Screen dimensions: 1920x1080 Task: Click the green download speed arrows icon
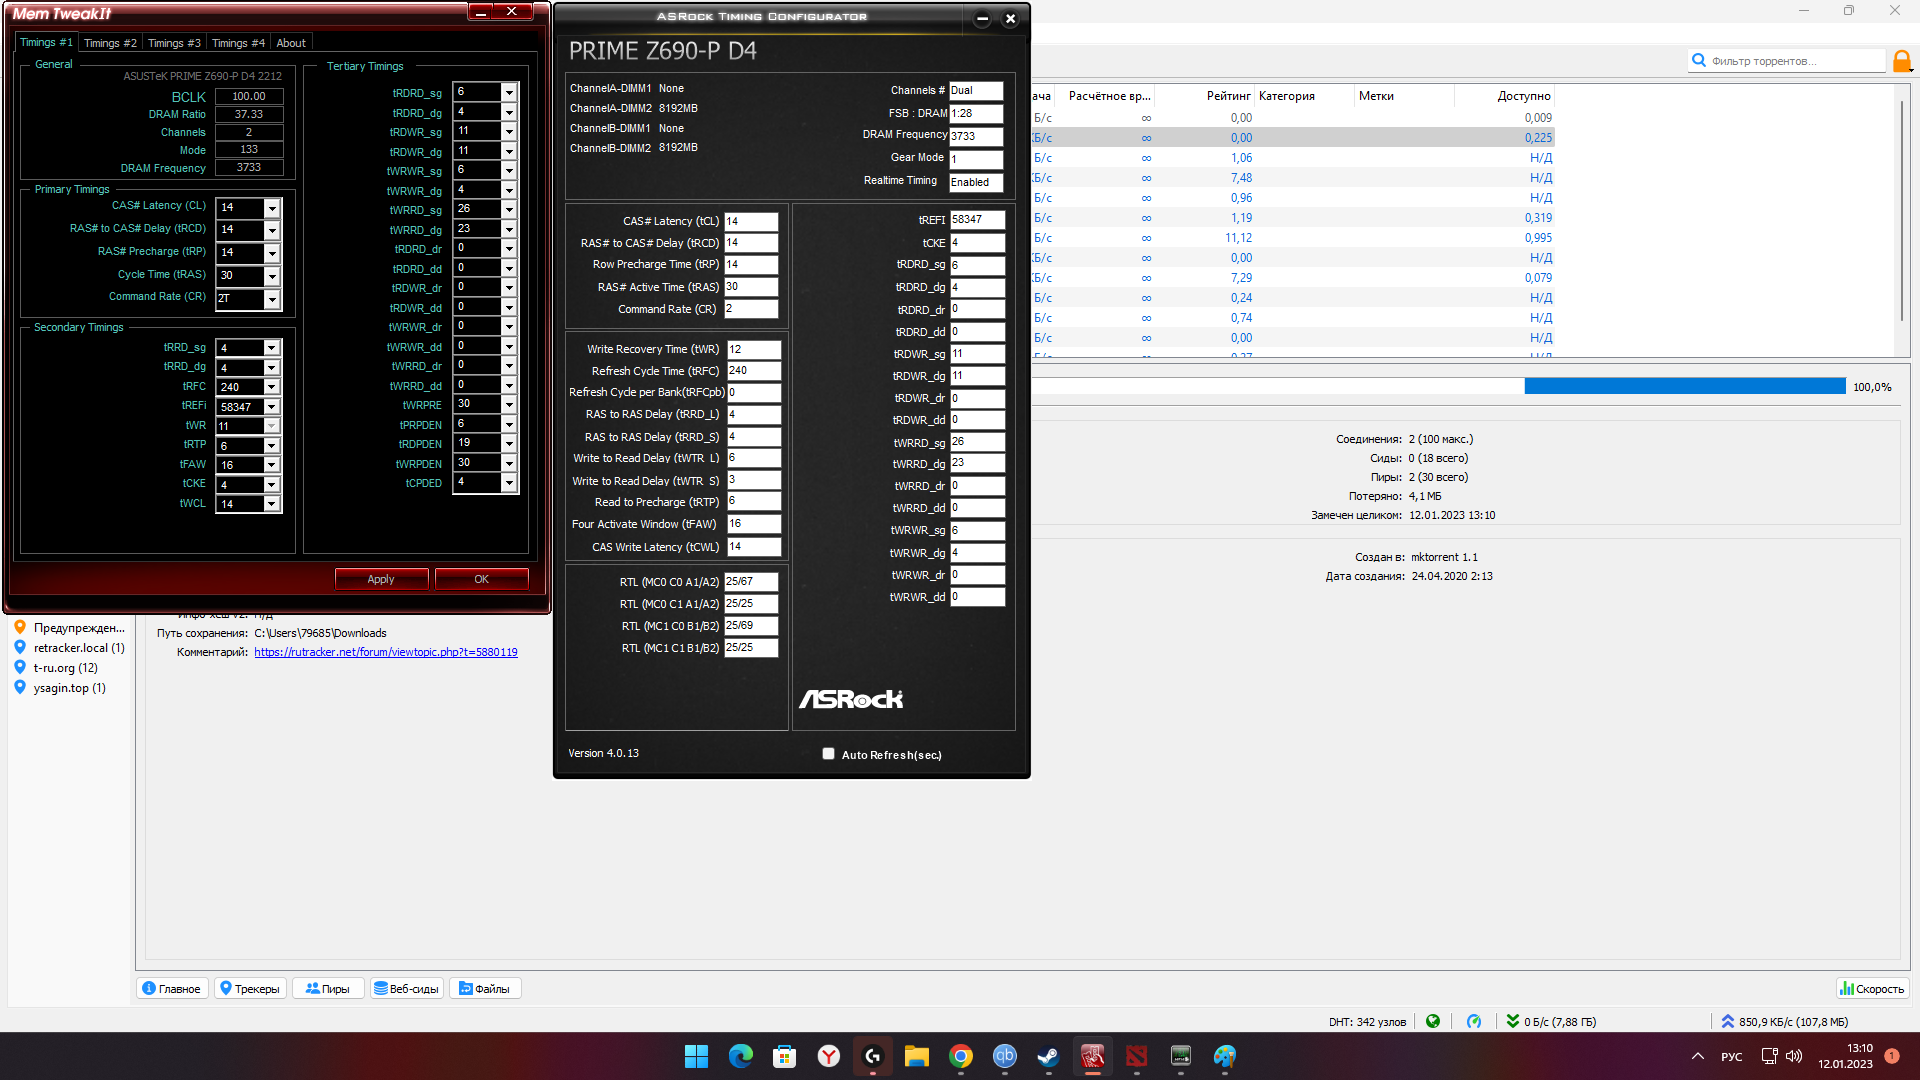(x=1513, y=1021)
